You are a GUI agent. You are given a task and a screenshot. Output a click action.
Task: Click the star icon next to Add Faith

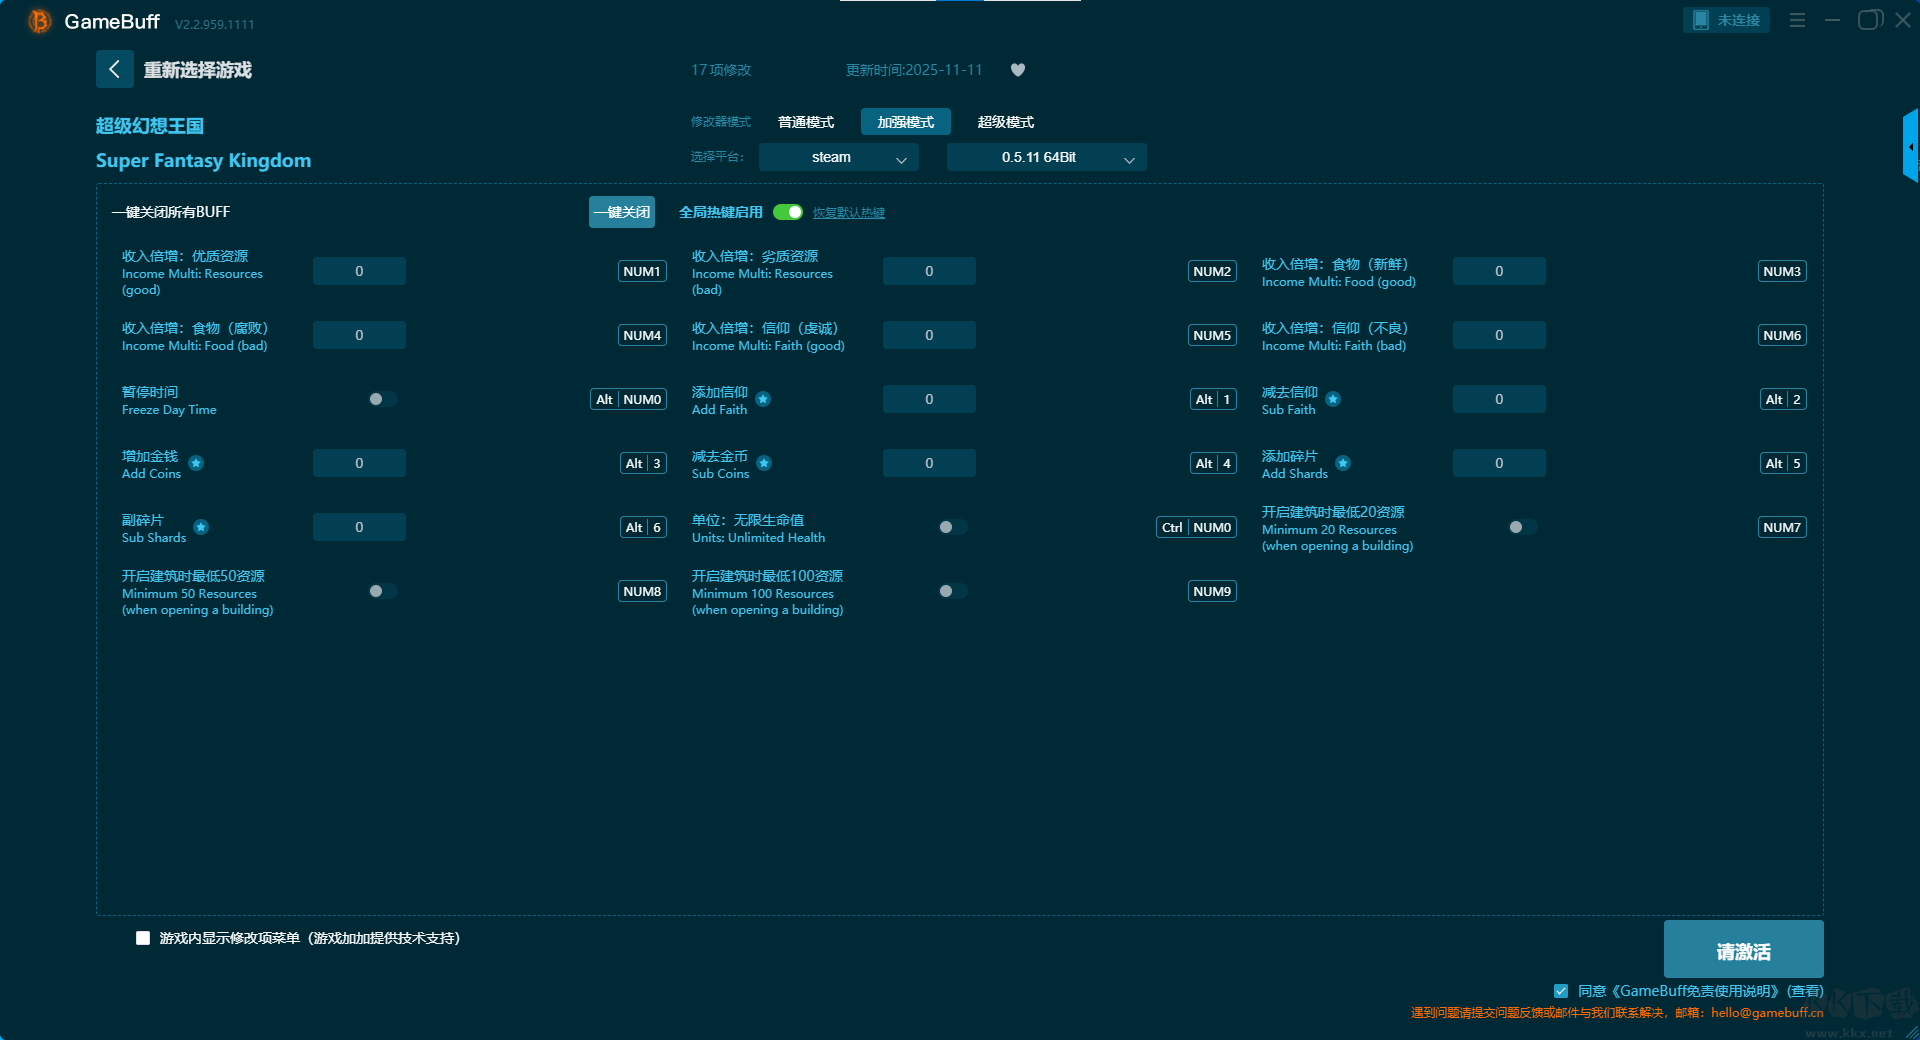click(x=763, y=399)
